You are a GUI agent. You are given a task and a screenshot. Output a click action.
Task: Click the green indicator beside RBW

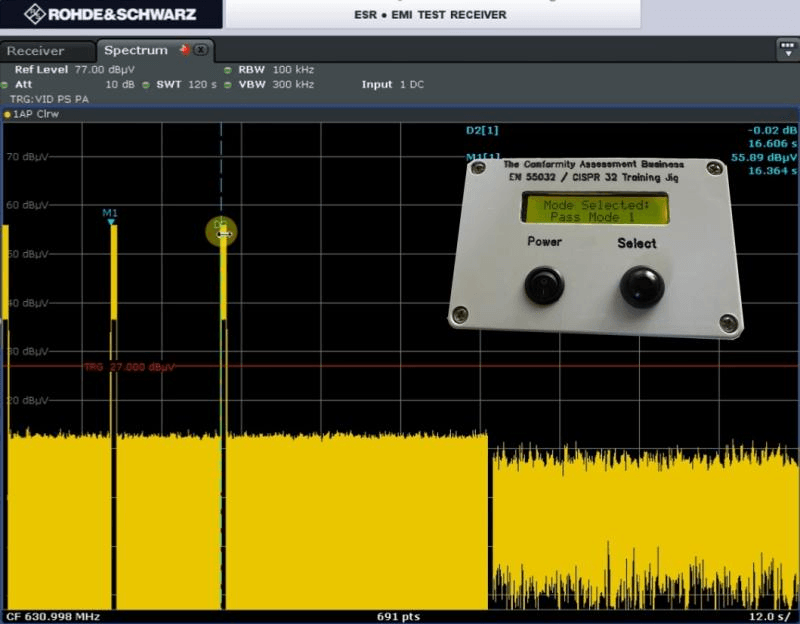228,71
